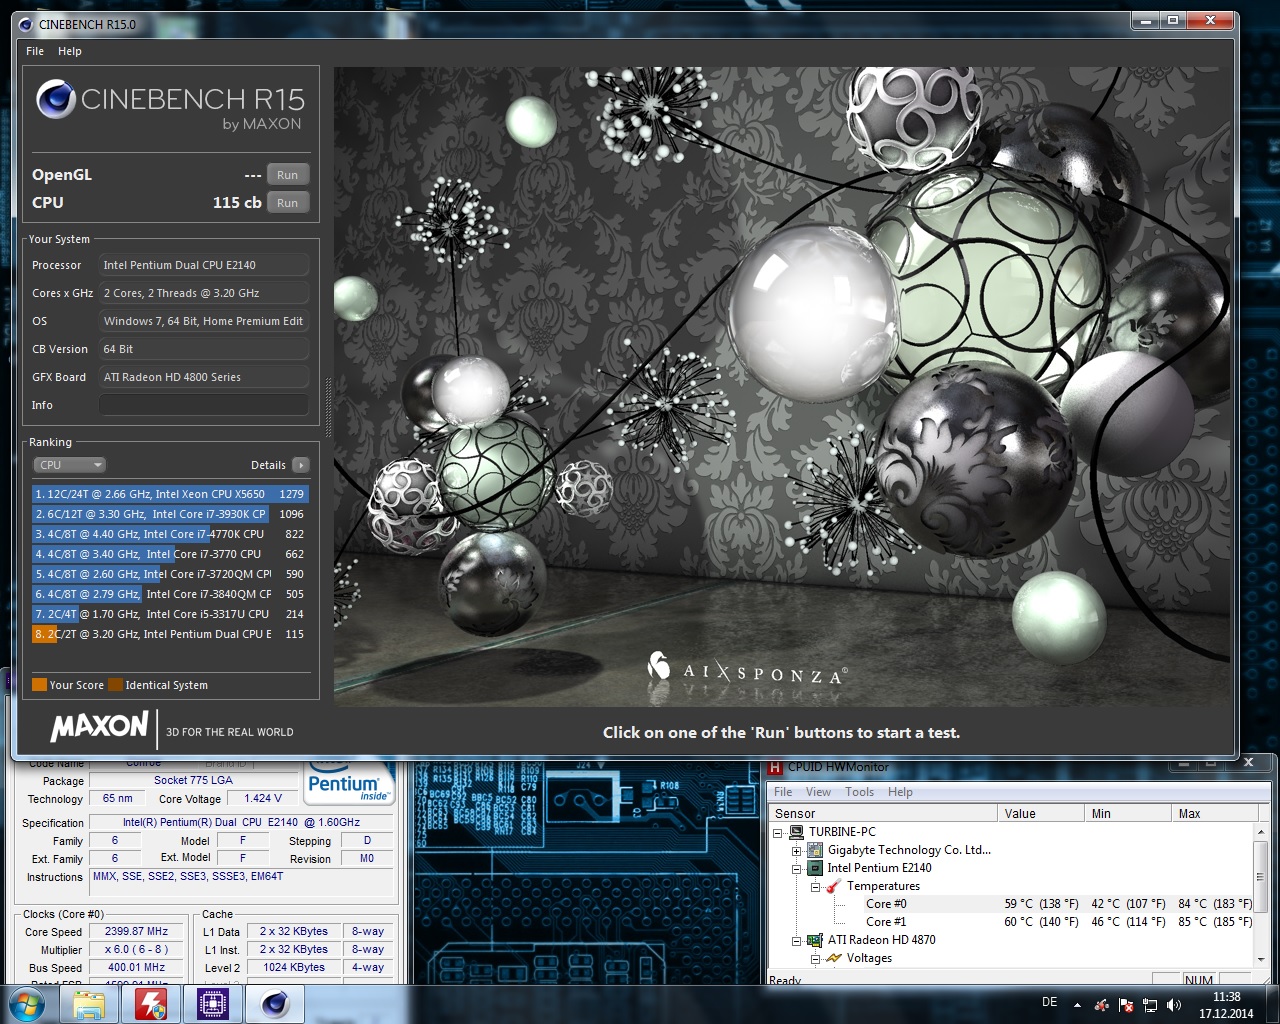Image resolution: width=1280 pixels, height=1024 pixels.
Task: Collapse the Temperatures node in HWMonitor
Action: (x=815, y=887)
